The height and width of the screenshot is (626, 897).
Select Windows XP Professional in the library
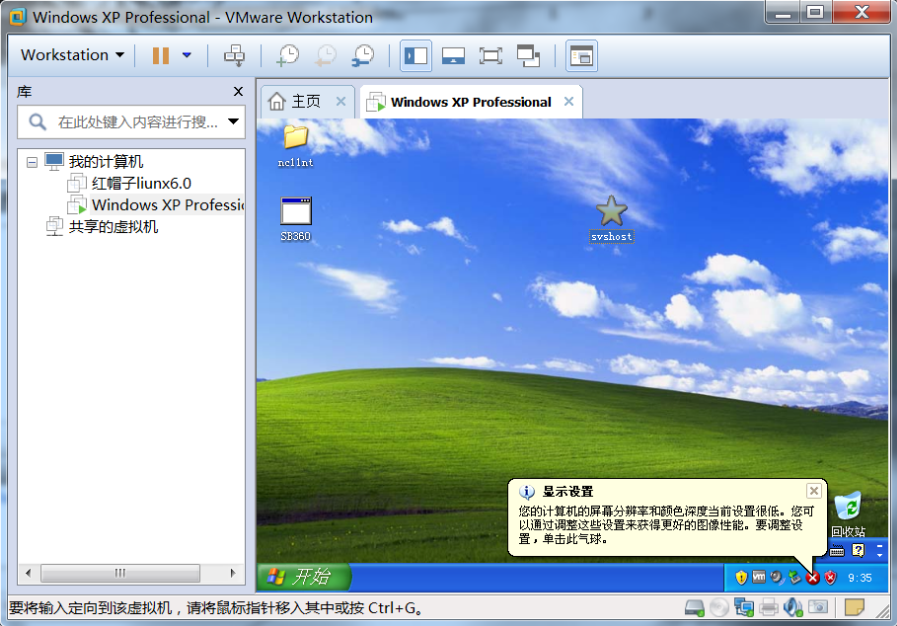coord(168,205)
